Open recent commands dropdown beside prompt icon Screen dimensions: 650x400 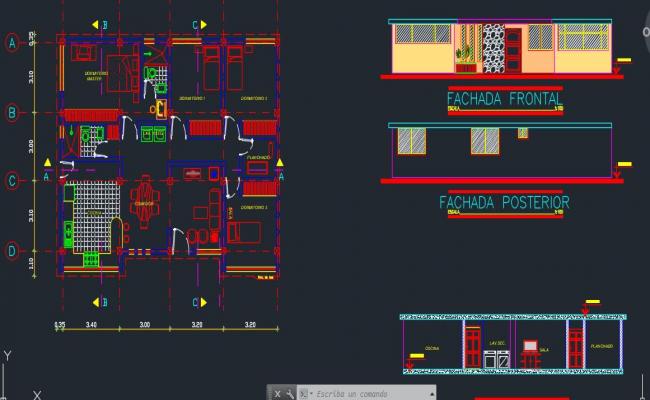[x=304, y=393]
